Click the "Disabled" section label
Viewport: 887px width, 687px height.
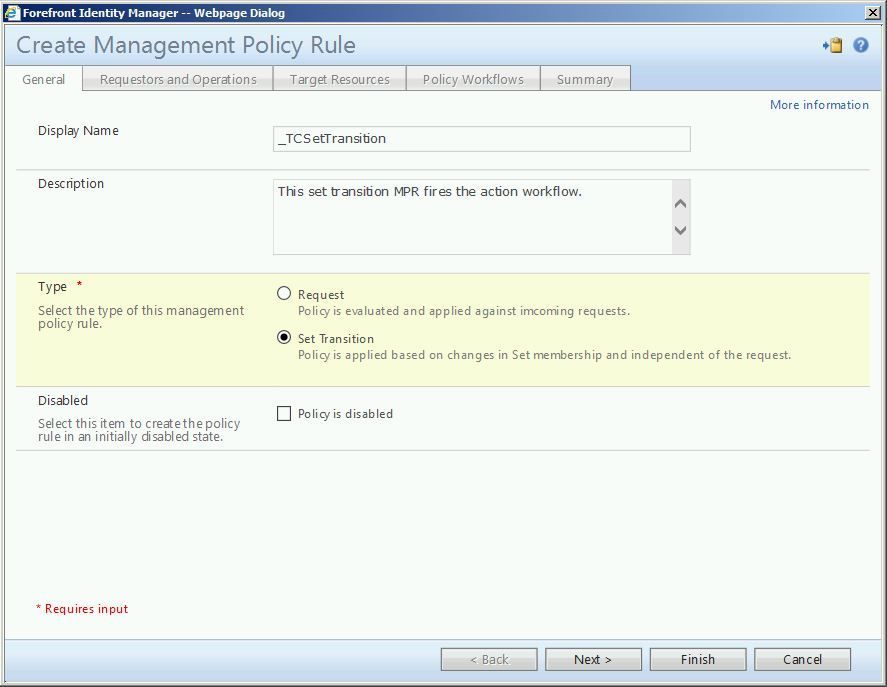click(63, 400)
